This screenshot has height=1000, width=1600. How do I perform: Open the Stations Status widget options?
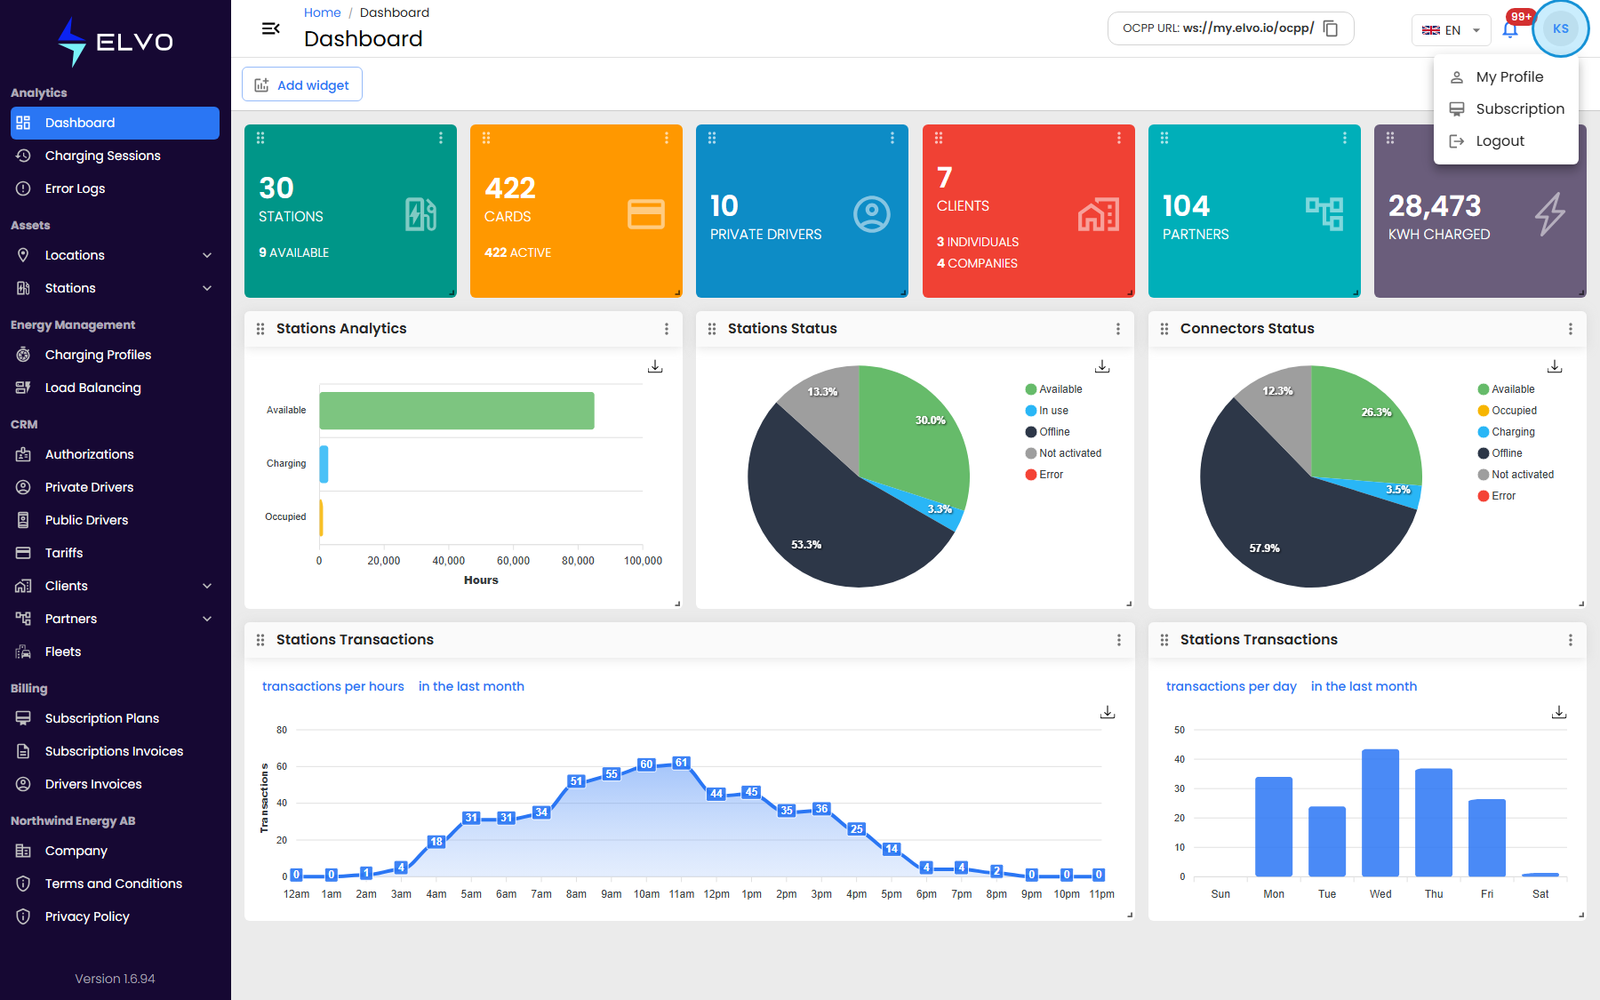[x=1118, y=329]
